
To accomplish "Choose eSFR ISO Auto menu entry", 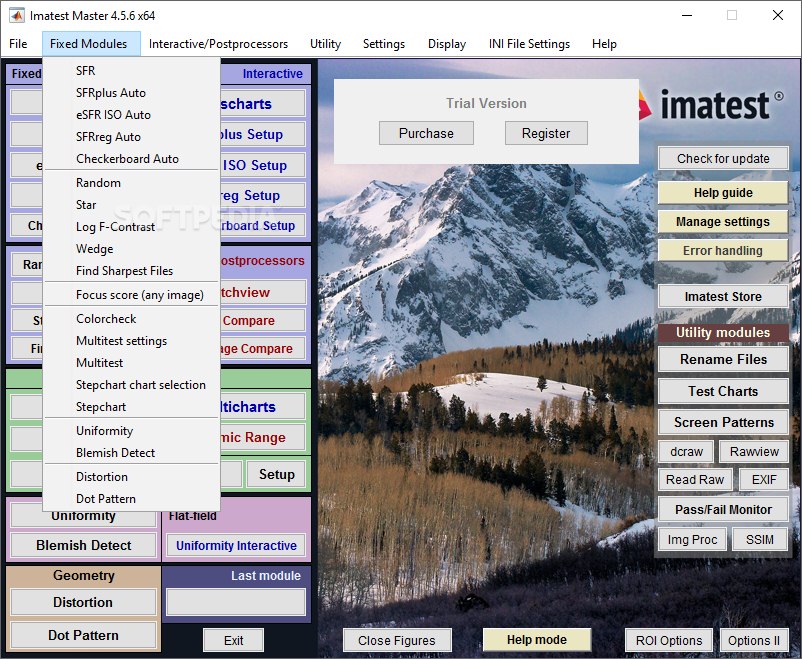I will point(132,115).
